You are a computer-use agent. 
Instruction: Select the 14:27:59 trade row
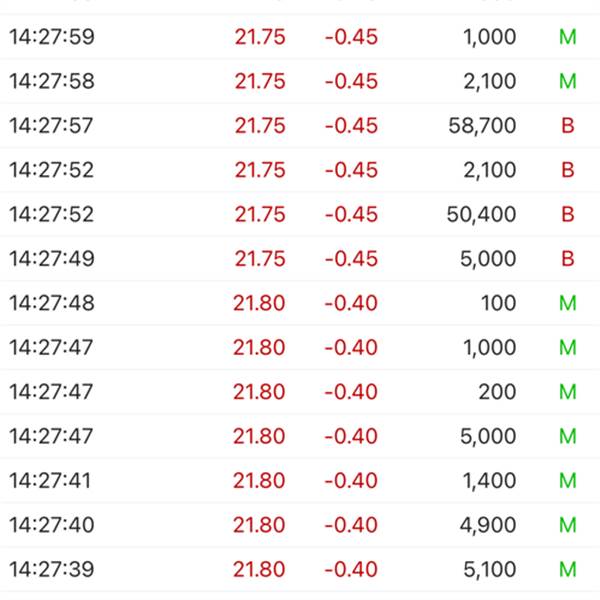[x=300, y=37]
